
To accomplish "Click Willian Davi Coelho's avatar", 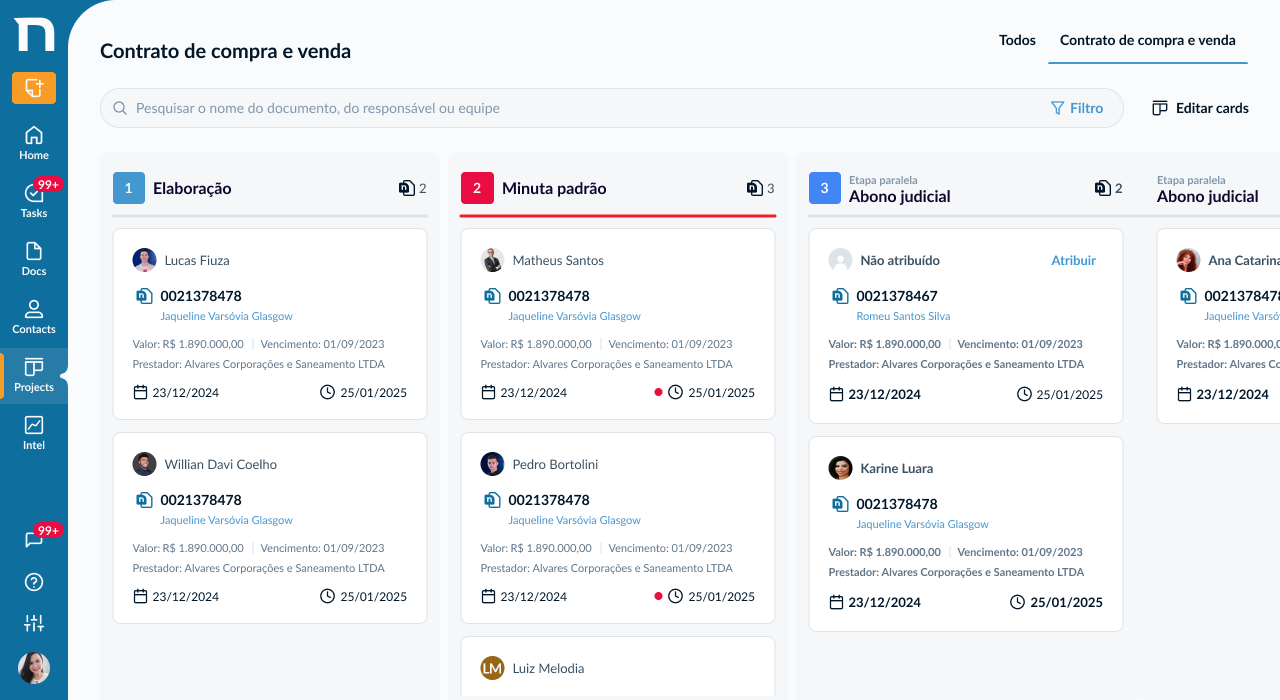I will click(144, 464).
